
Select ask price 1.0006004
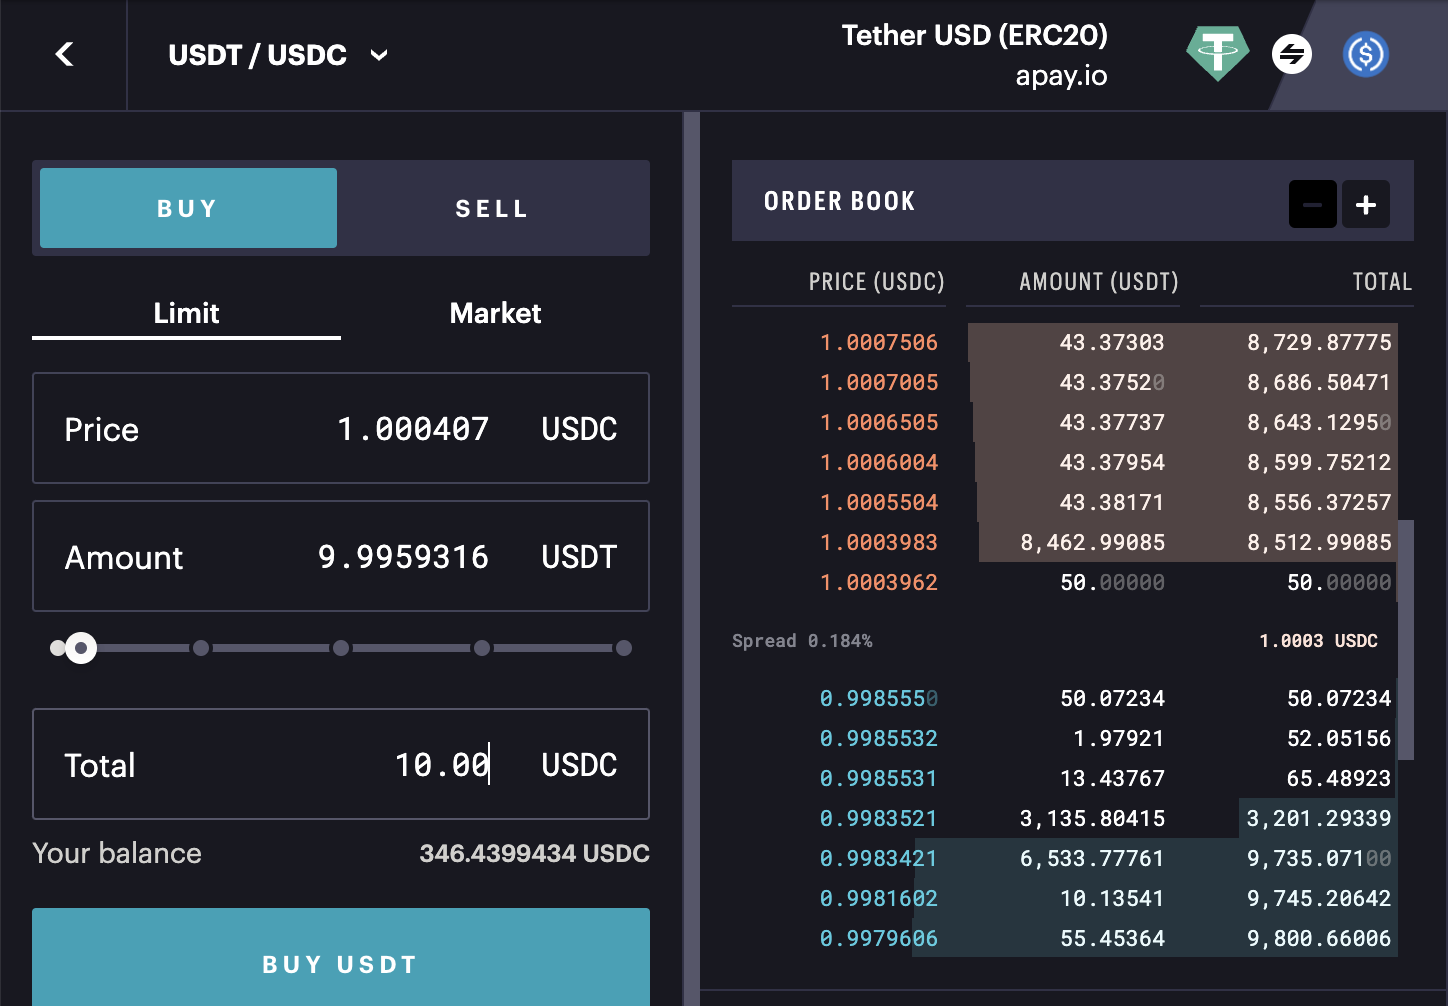pyautogui.click(x=879, y=462)
